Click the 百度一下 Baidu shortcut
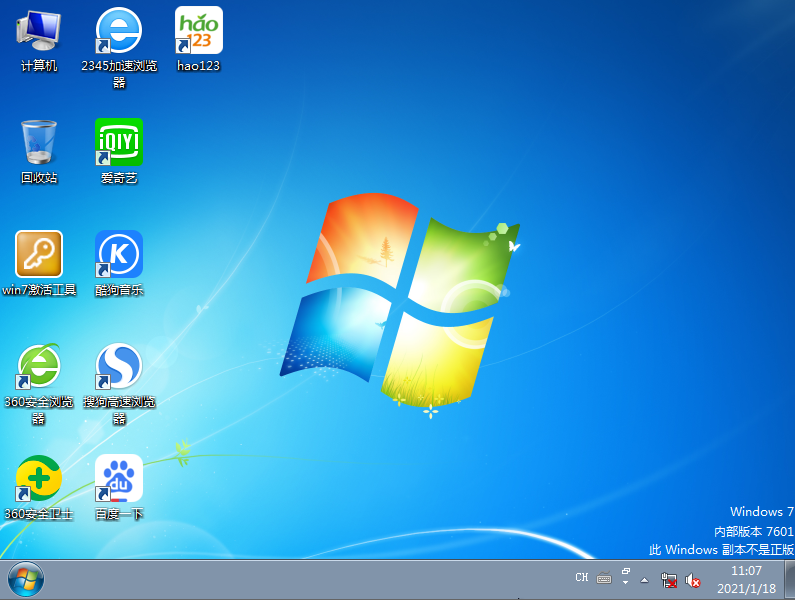 (119, 479)
